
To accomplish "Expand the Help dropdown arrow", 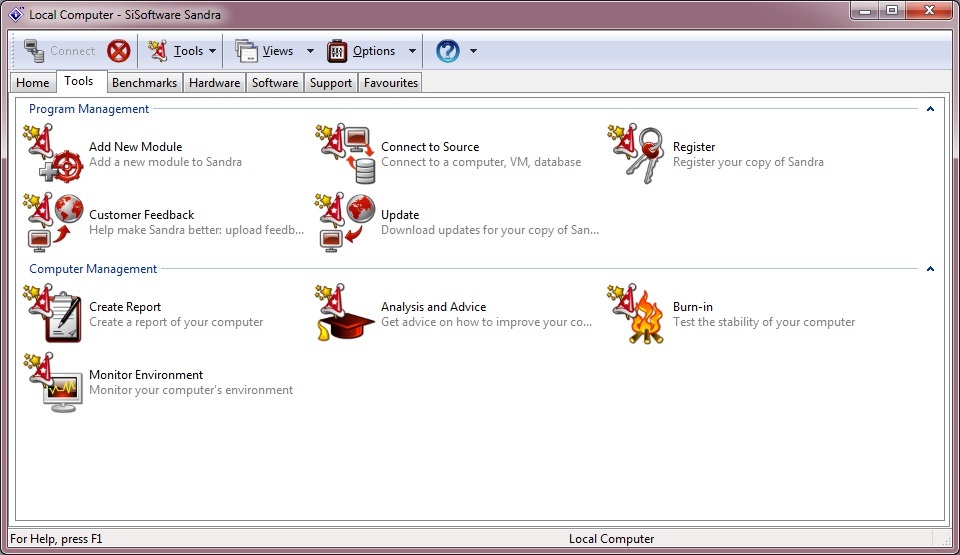I will [x=473, y=51].
